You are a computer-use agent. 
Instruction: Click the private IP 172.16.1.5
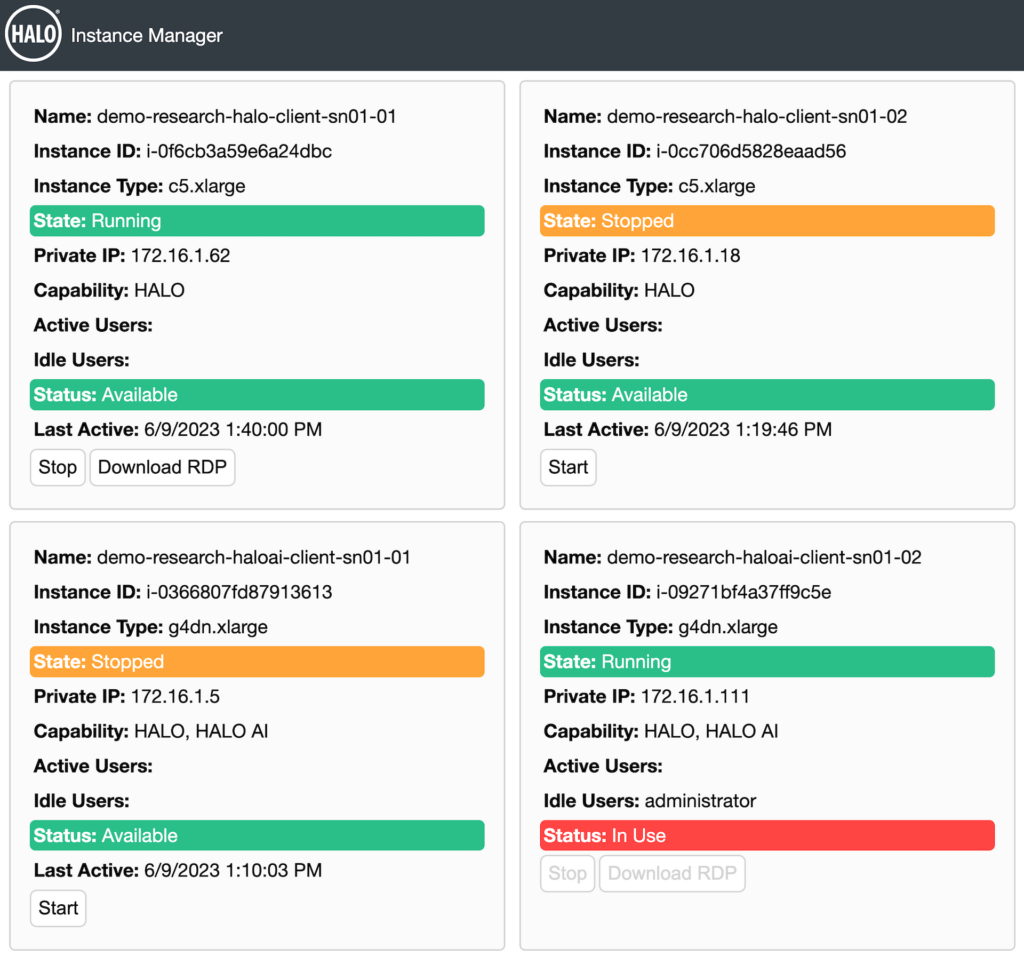(176, 697)
